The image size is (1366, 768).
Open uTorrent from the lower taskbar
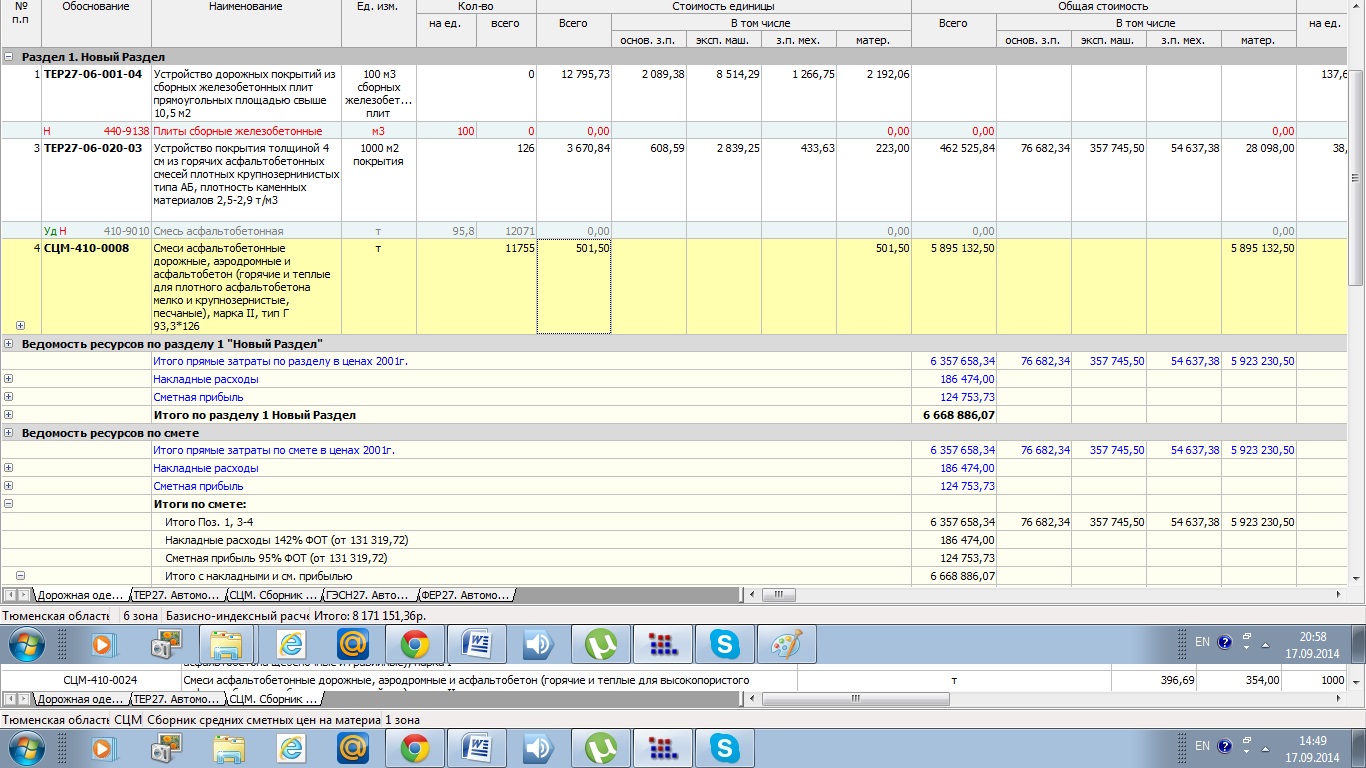(601, 748)
